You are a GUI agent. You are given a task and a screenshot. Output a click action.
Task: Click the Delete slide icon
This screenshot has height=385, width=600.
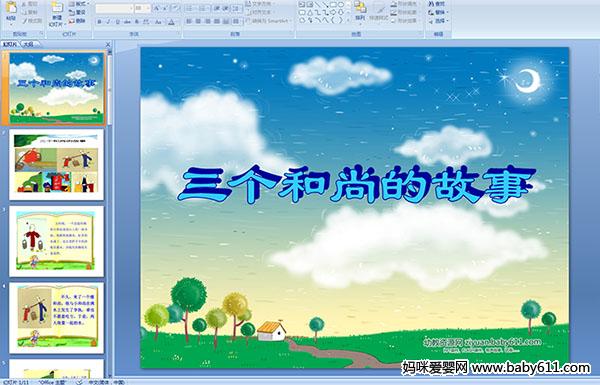click(x=77, y=21)
